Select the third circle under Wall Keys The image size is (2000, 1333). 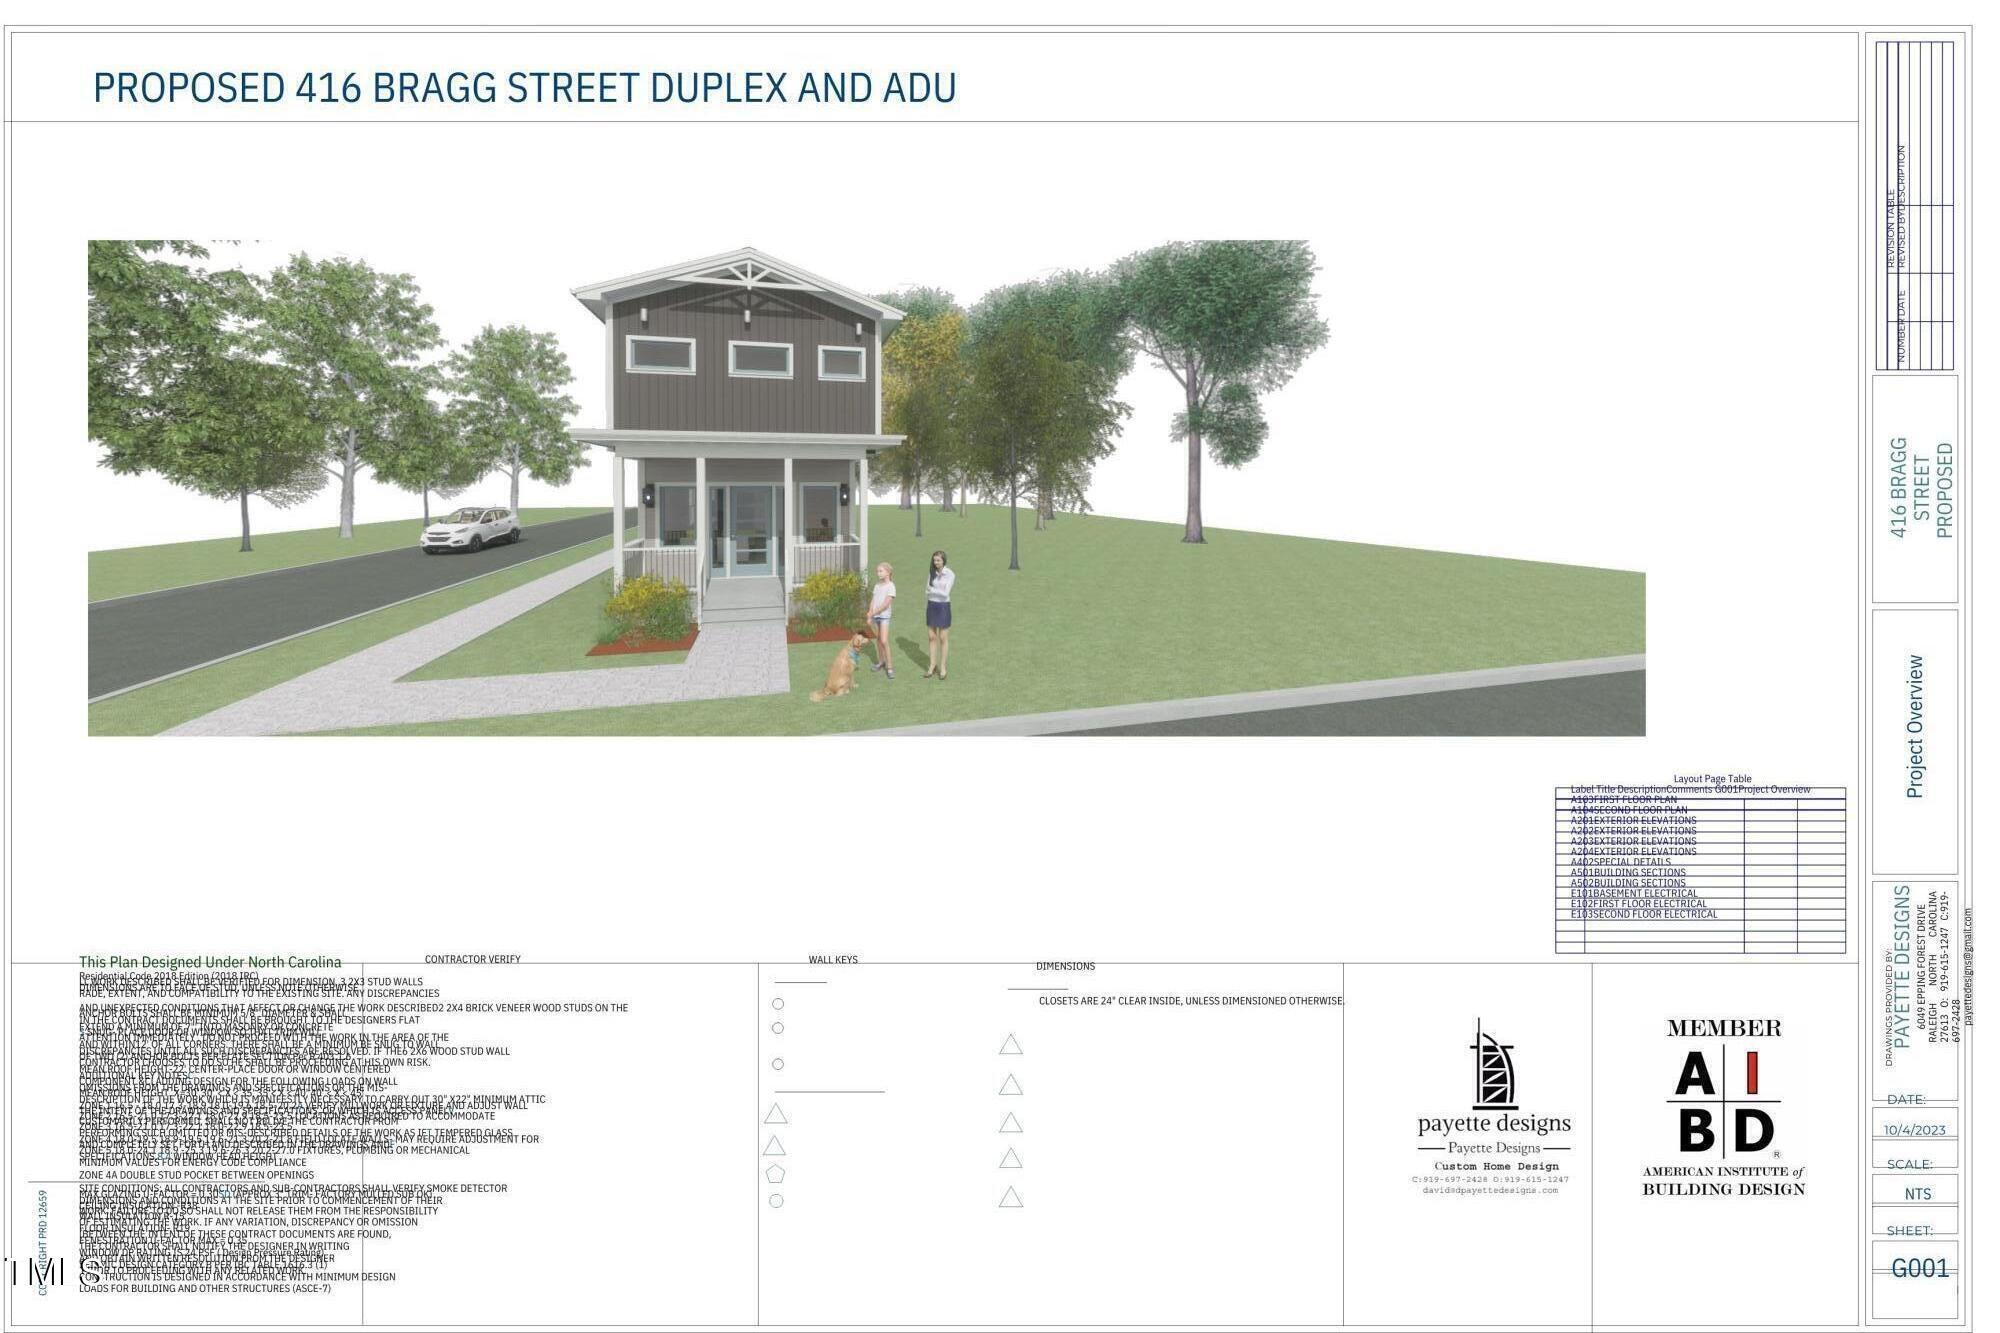point(778,1064)
